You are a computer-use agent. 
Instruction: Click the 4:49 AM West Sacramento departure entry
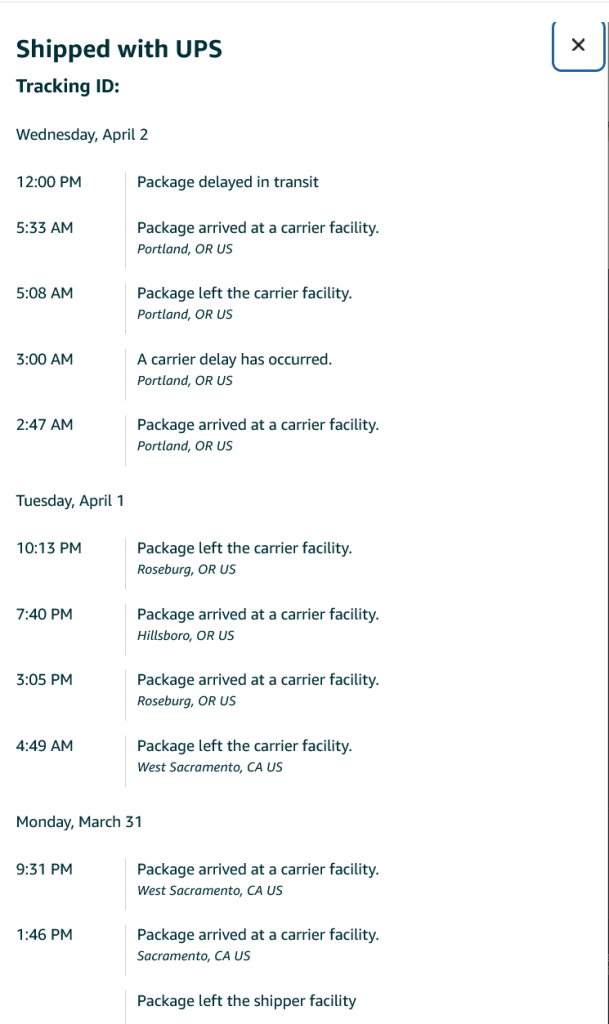pyautogui.click(x=244, y=746)
